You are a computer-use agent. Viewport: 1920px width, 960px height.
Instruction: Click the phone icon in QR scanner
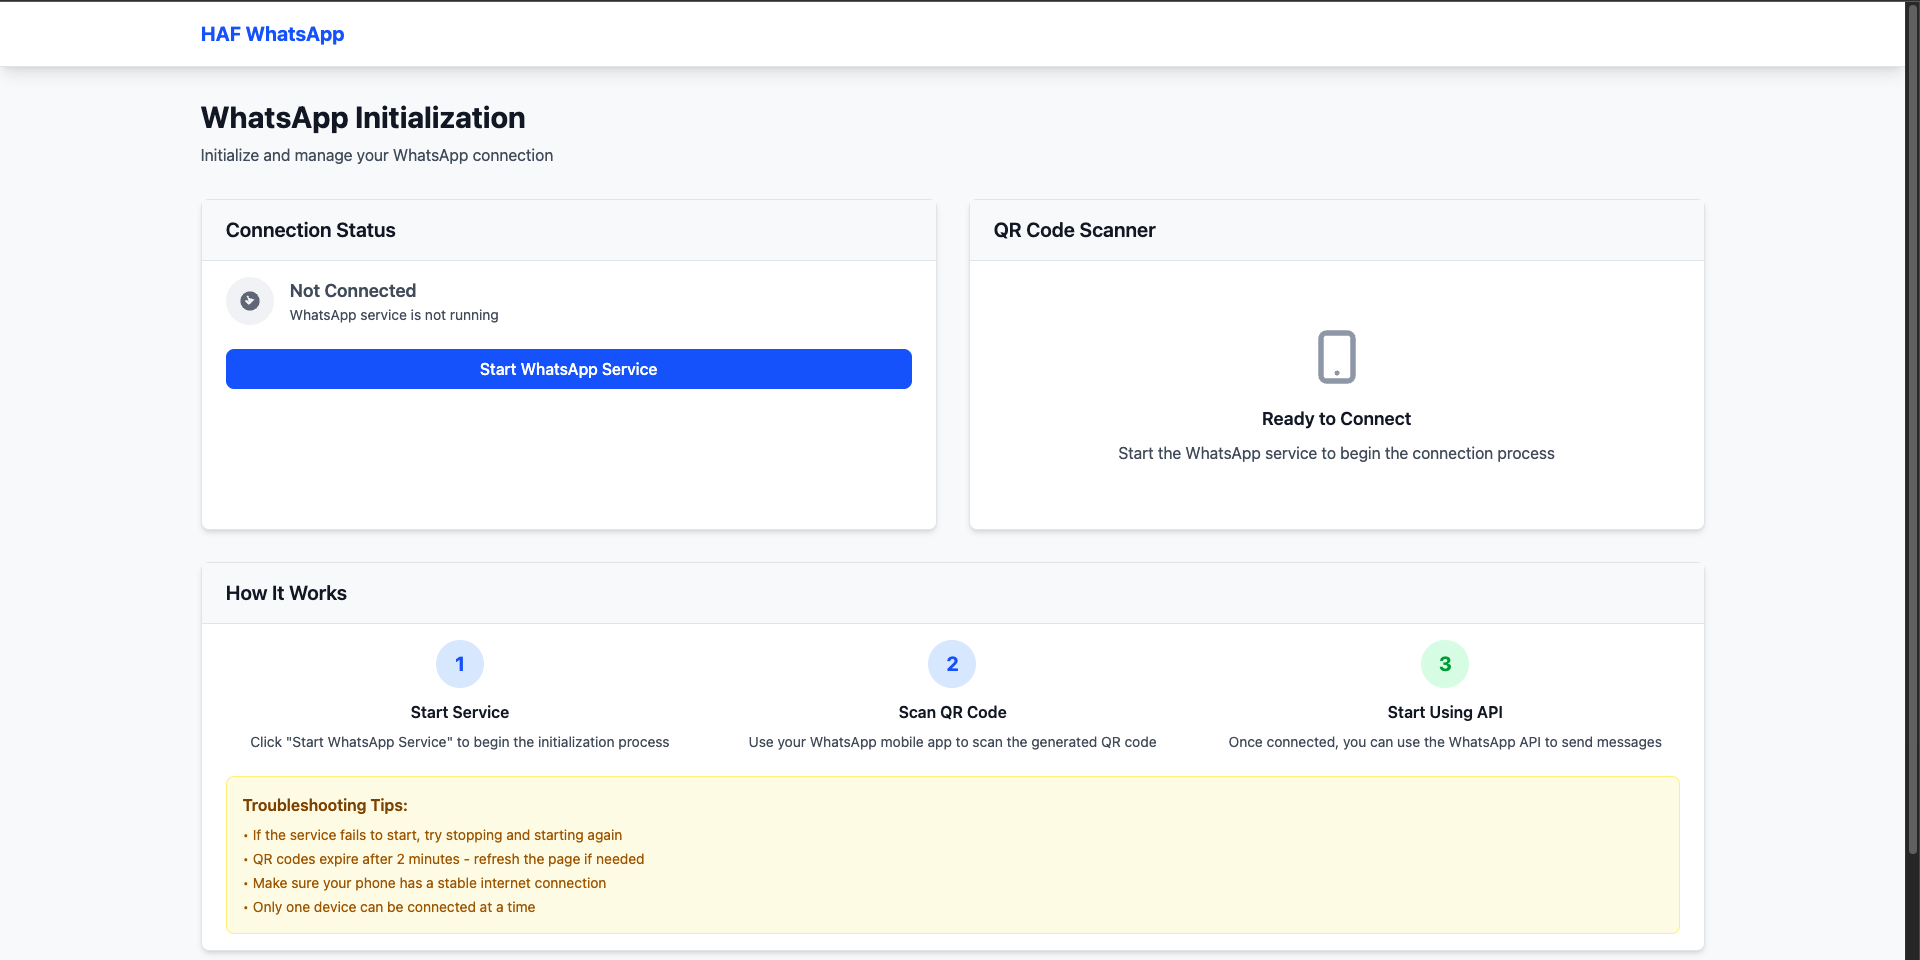1336,357
